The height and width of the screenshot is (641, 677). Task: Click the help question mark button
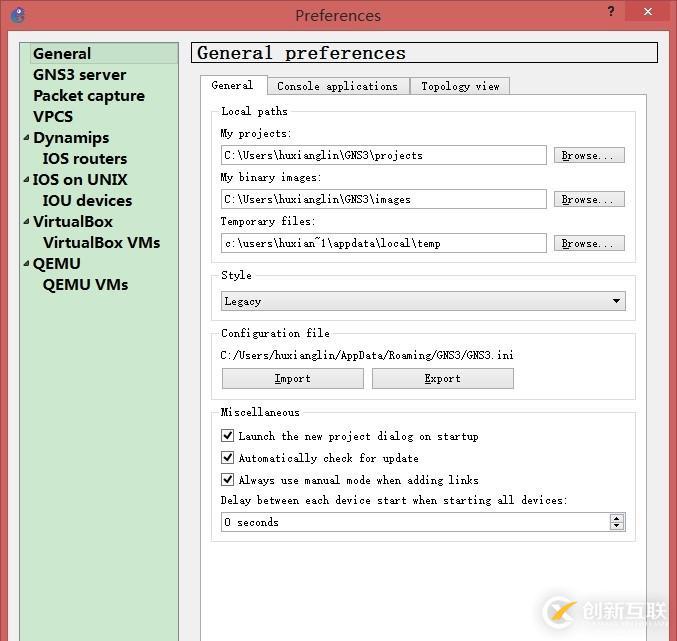coord(611,11)
